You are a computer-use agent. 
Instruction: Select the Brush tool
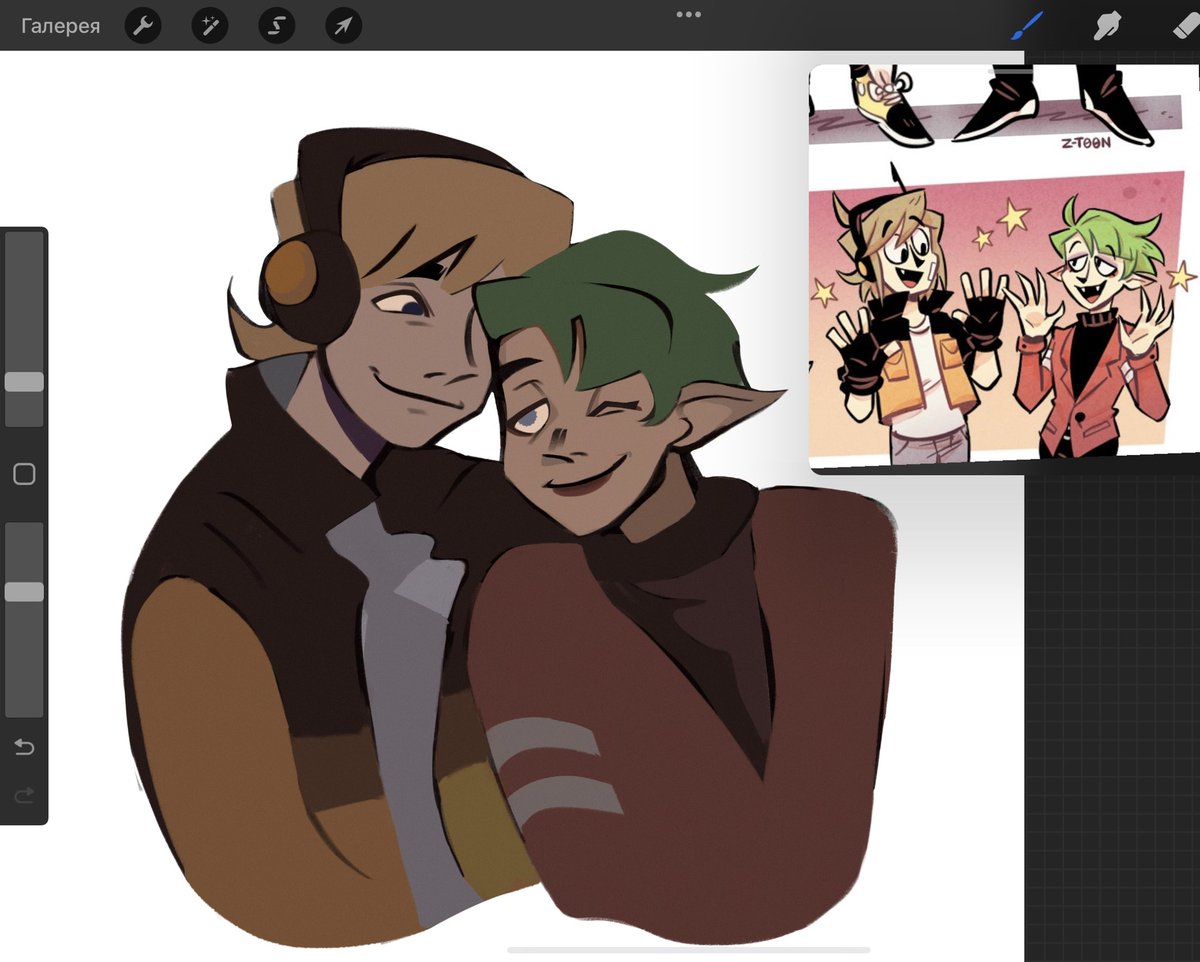click(1027, 25)
